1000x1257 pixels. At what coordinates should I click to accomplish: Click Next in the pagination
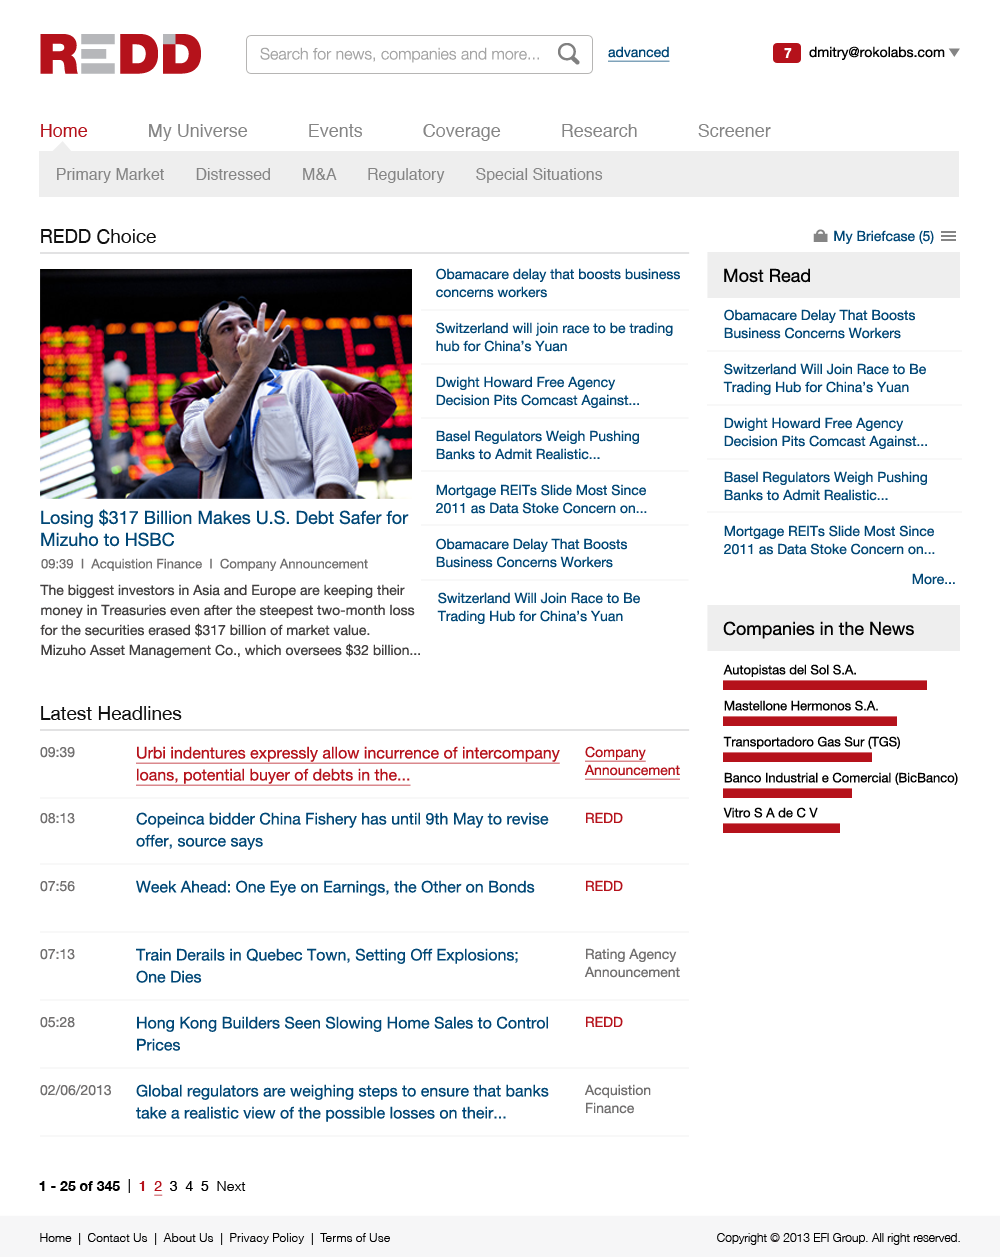click(x=231, y=1186)
